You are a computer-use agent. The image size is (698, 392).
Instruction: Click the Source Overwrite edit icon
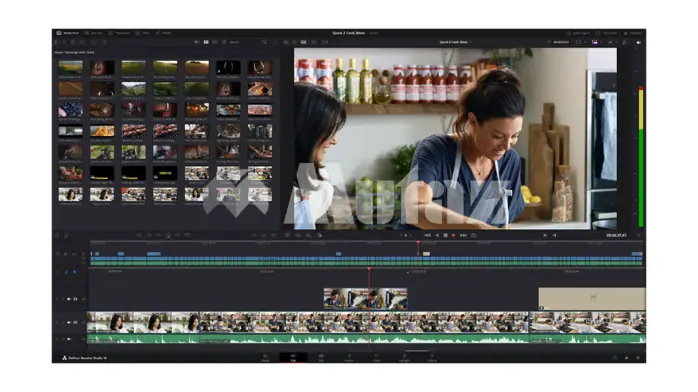(x=187, y=235)
